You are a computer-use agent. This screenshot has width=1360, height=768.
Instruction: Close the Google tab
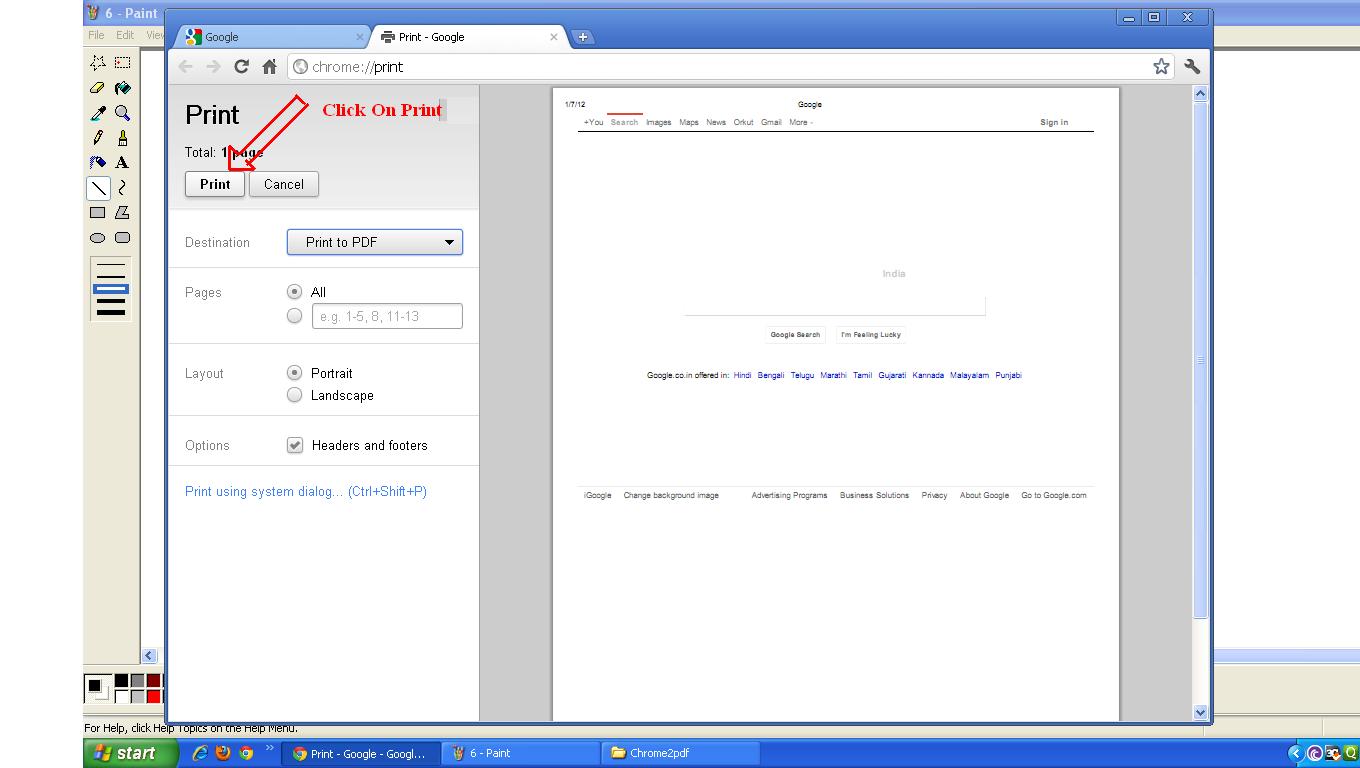click(360, 37)
